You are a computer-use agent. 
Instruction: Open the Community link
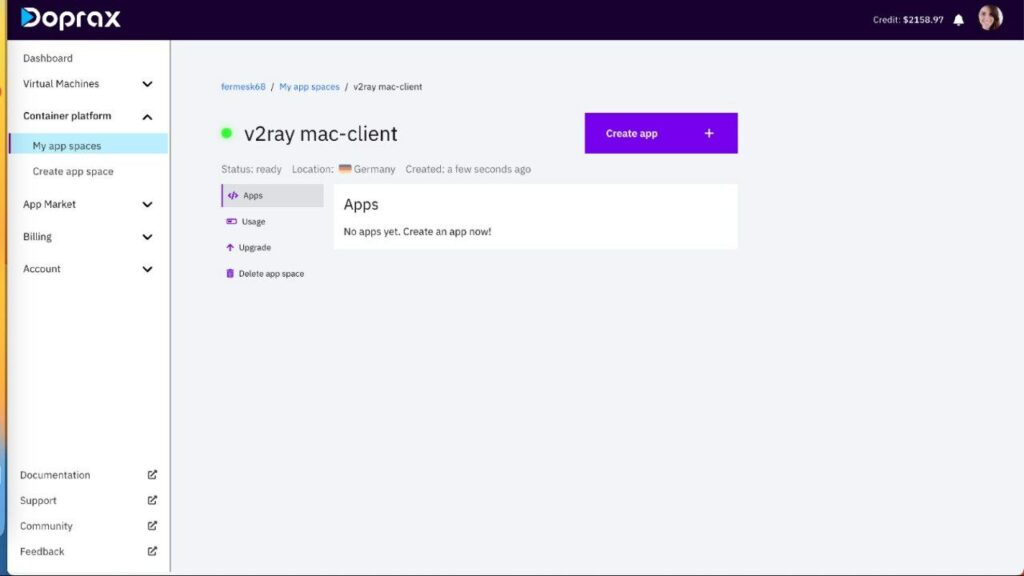[x=46, y=526]
